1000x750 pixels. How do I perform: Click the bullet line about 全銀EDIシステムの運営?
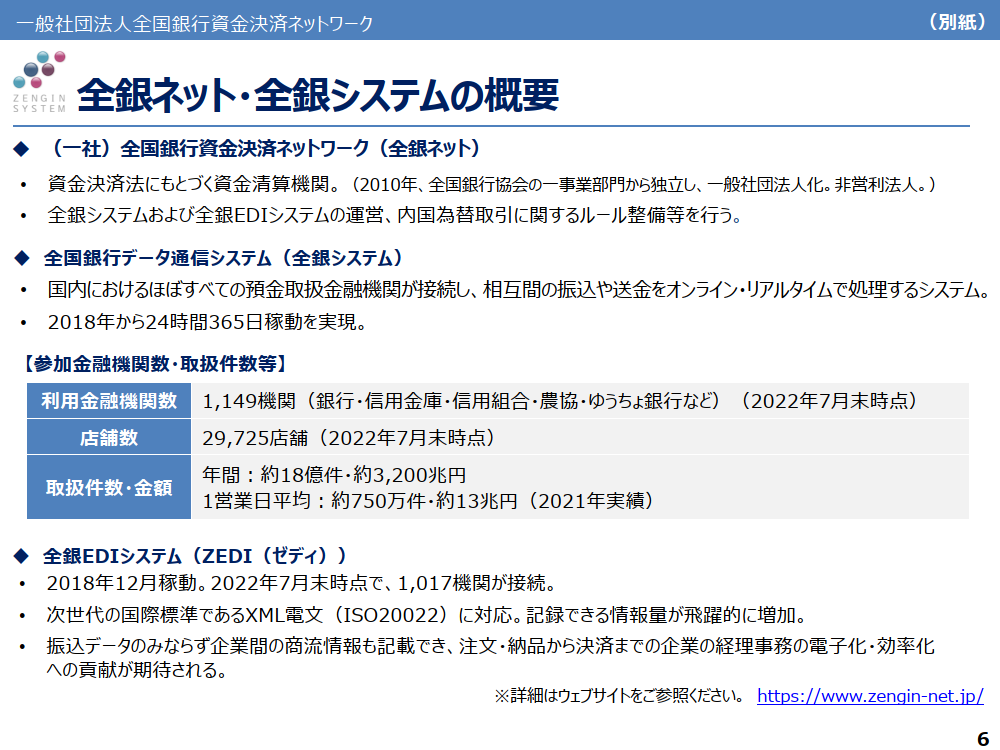pos(395,215)
